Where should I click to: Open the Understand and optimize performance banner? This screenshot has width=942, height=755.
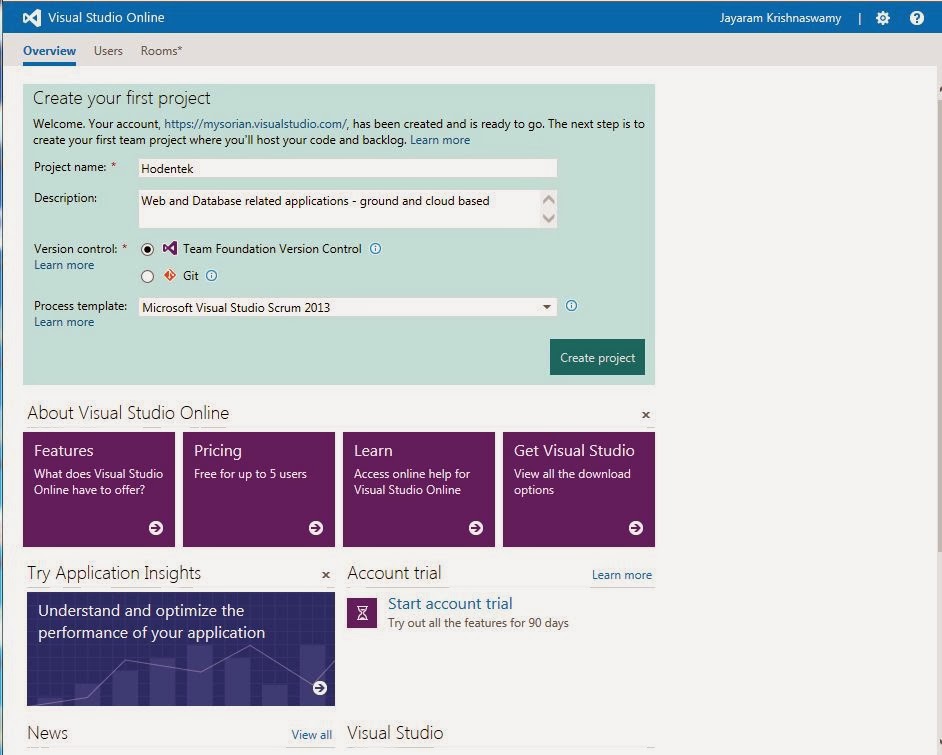pos(181,649)
